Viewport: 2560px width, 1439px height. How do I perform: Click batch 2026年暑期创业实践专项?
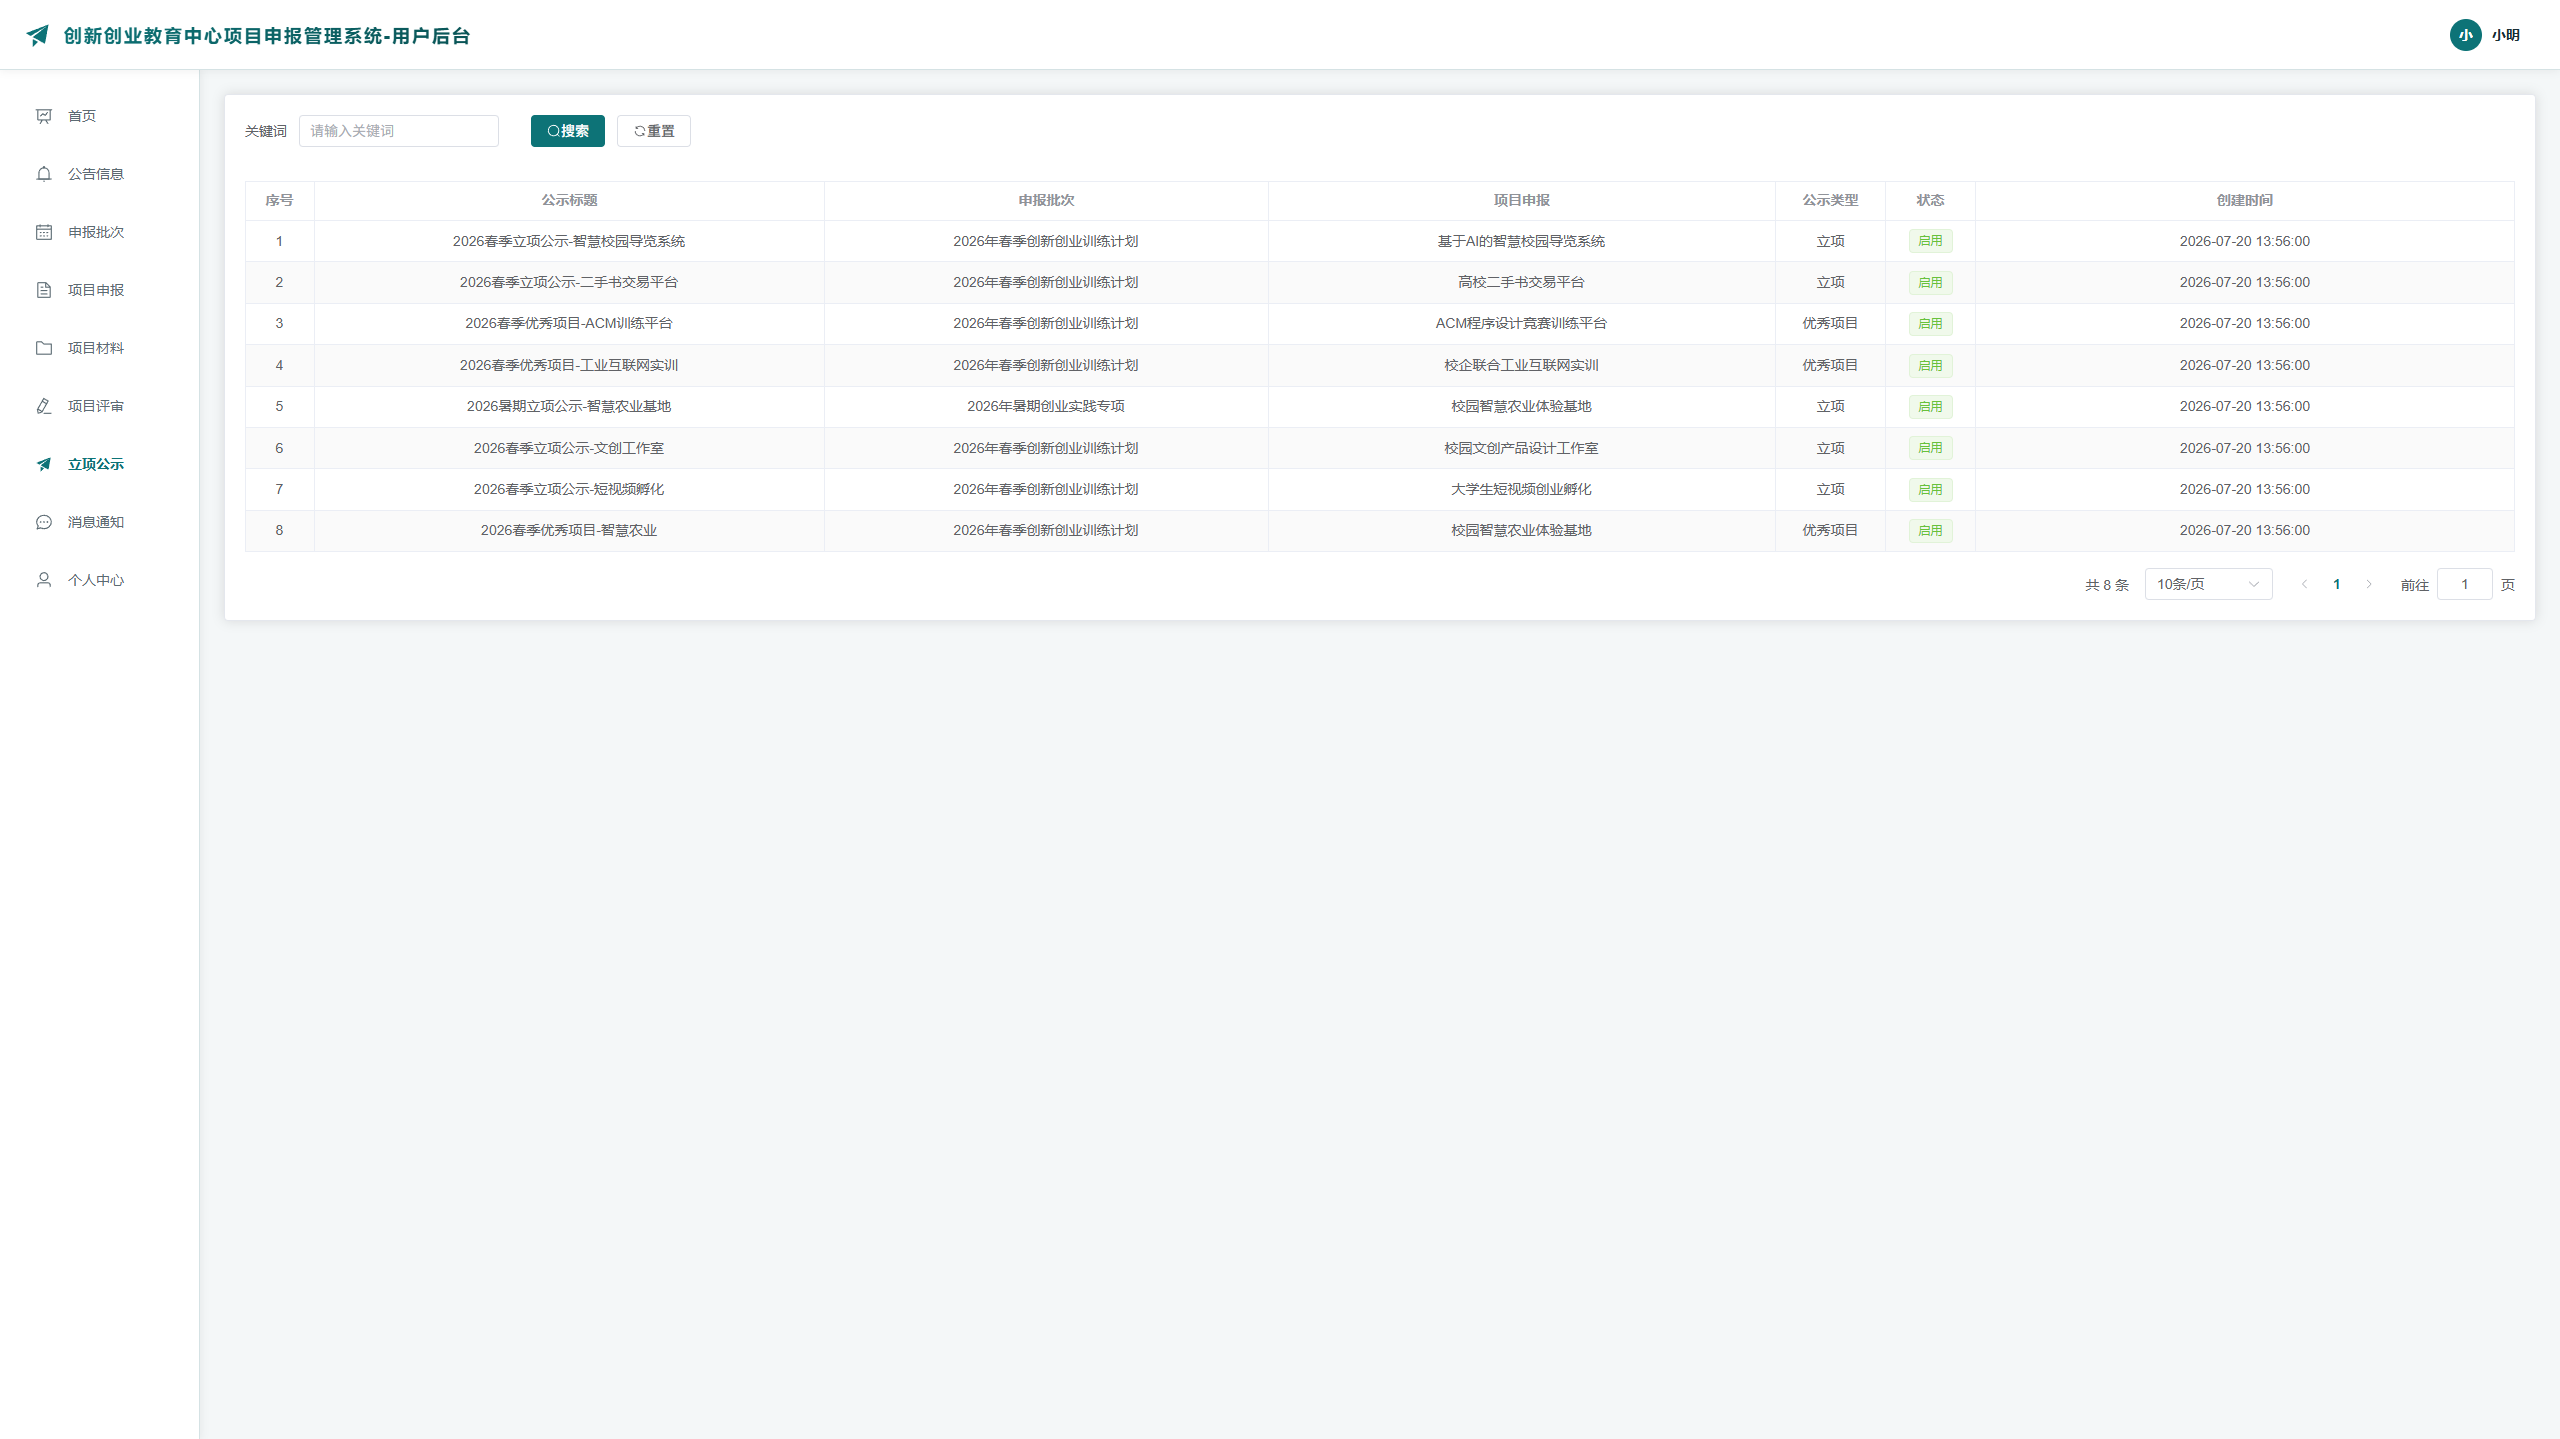1046,406
